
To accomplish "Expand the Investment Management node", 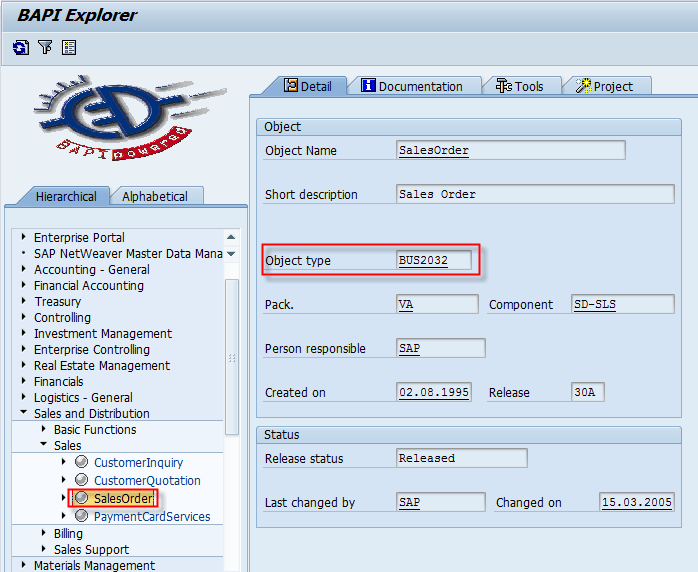I will (24, 333).
